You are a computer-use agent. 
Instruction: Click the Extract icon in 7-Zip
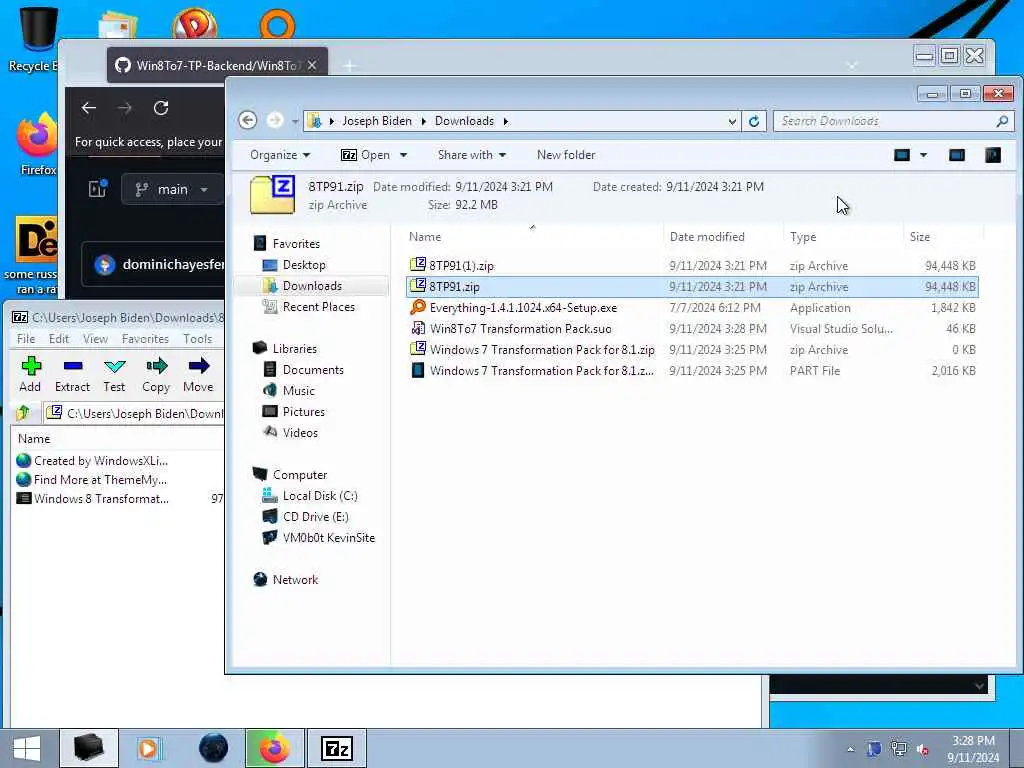click(72, 366)
